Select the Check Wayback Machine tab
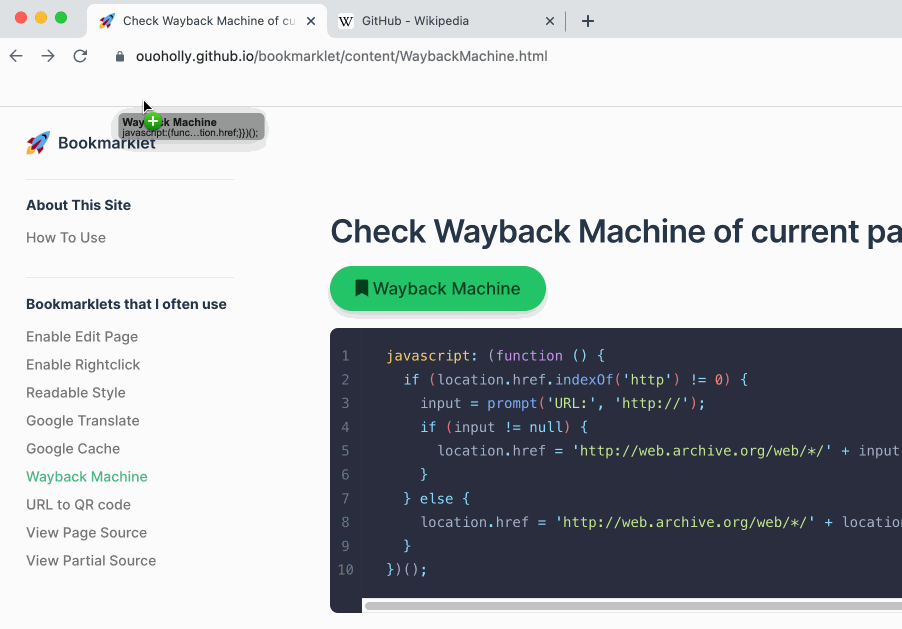902x629 pixels. click(x=200, y=20)
